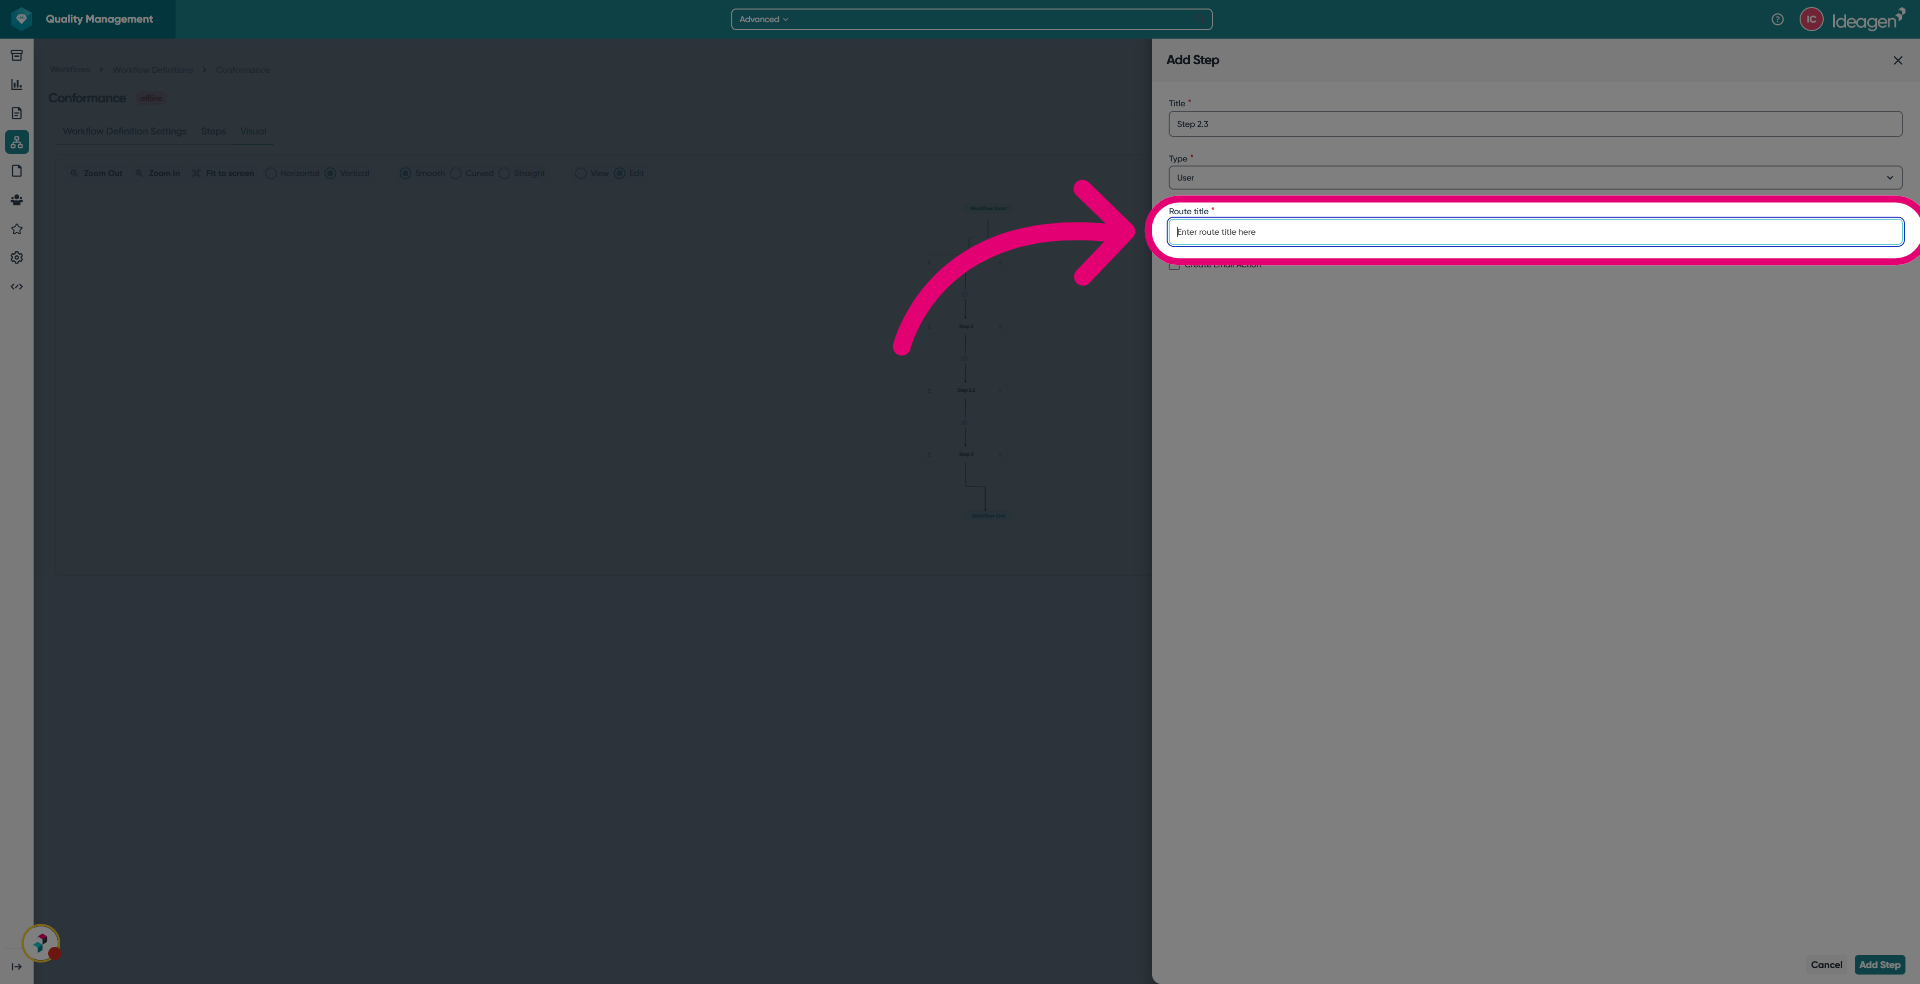Click the Fit to screen button
The image size is (1920, 984).
coord(223,173)
